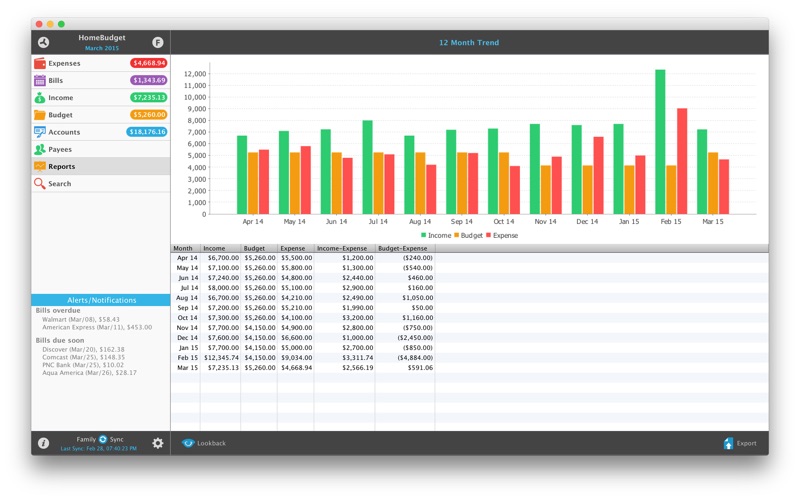Select the Income money bag icon
This screenshot has height=500, width=800.
pos(40,97)
